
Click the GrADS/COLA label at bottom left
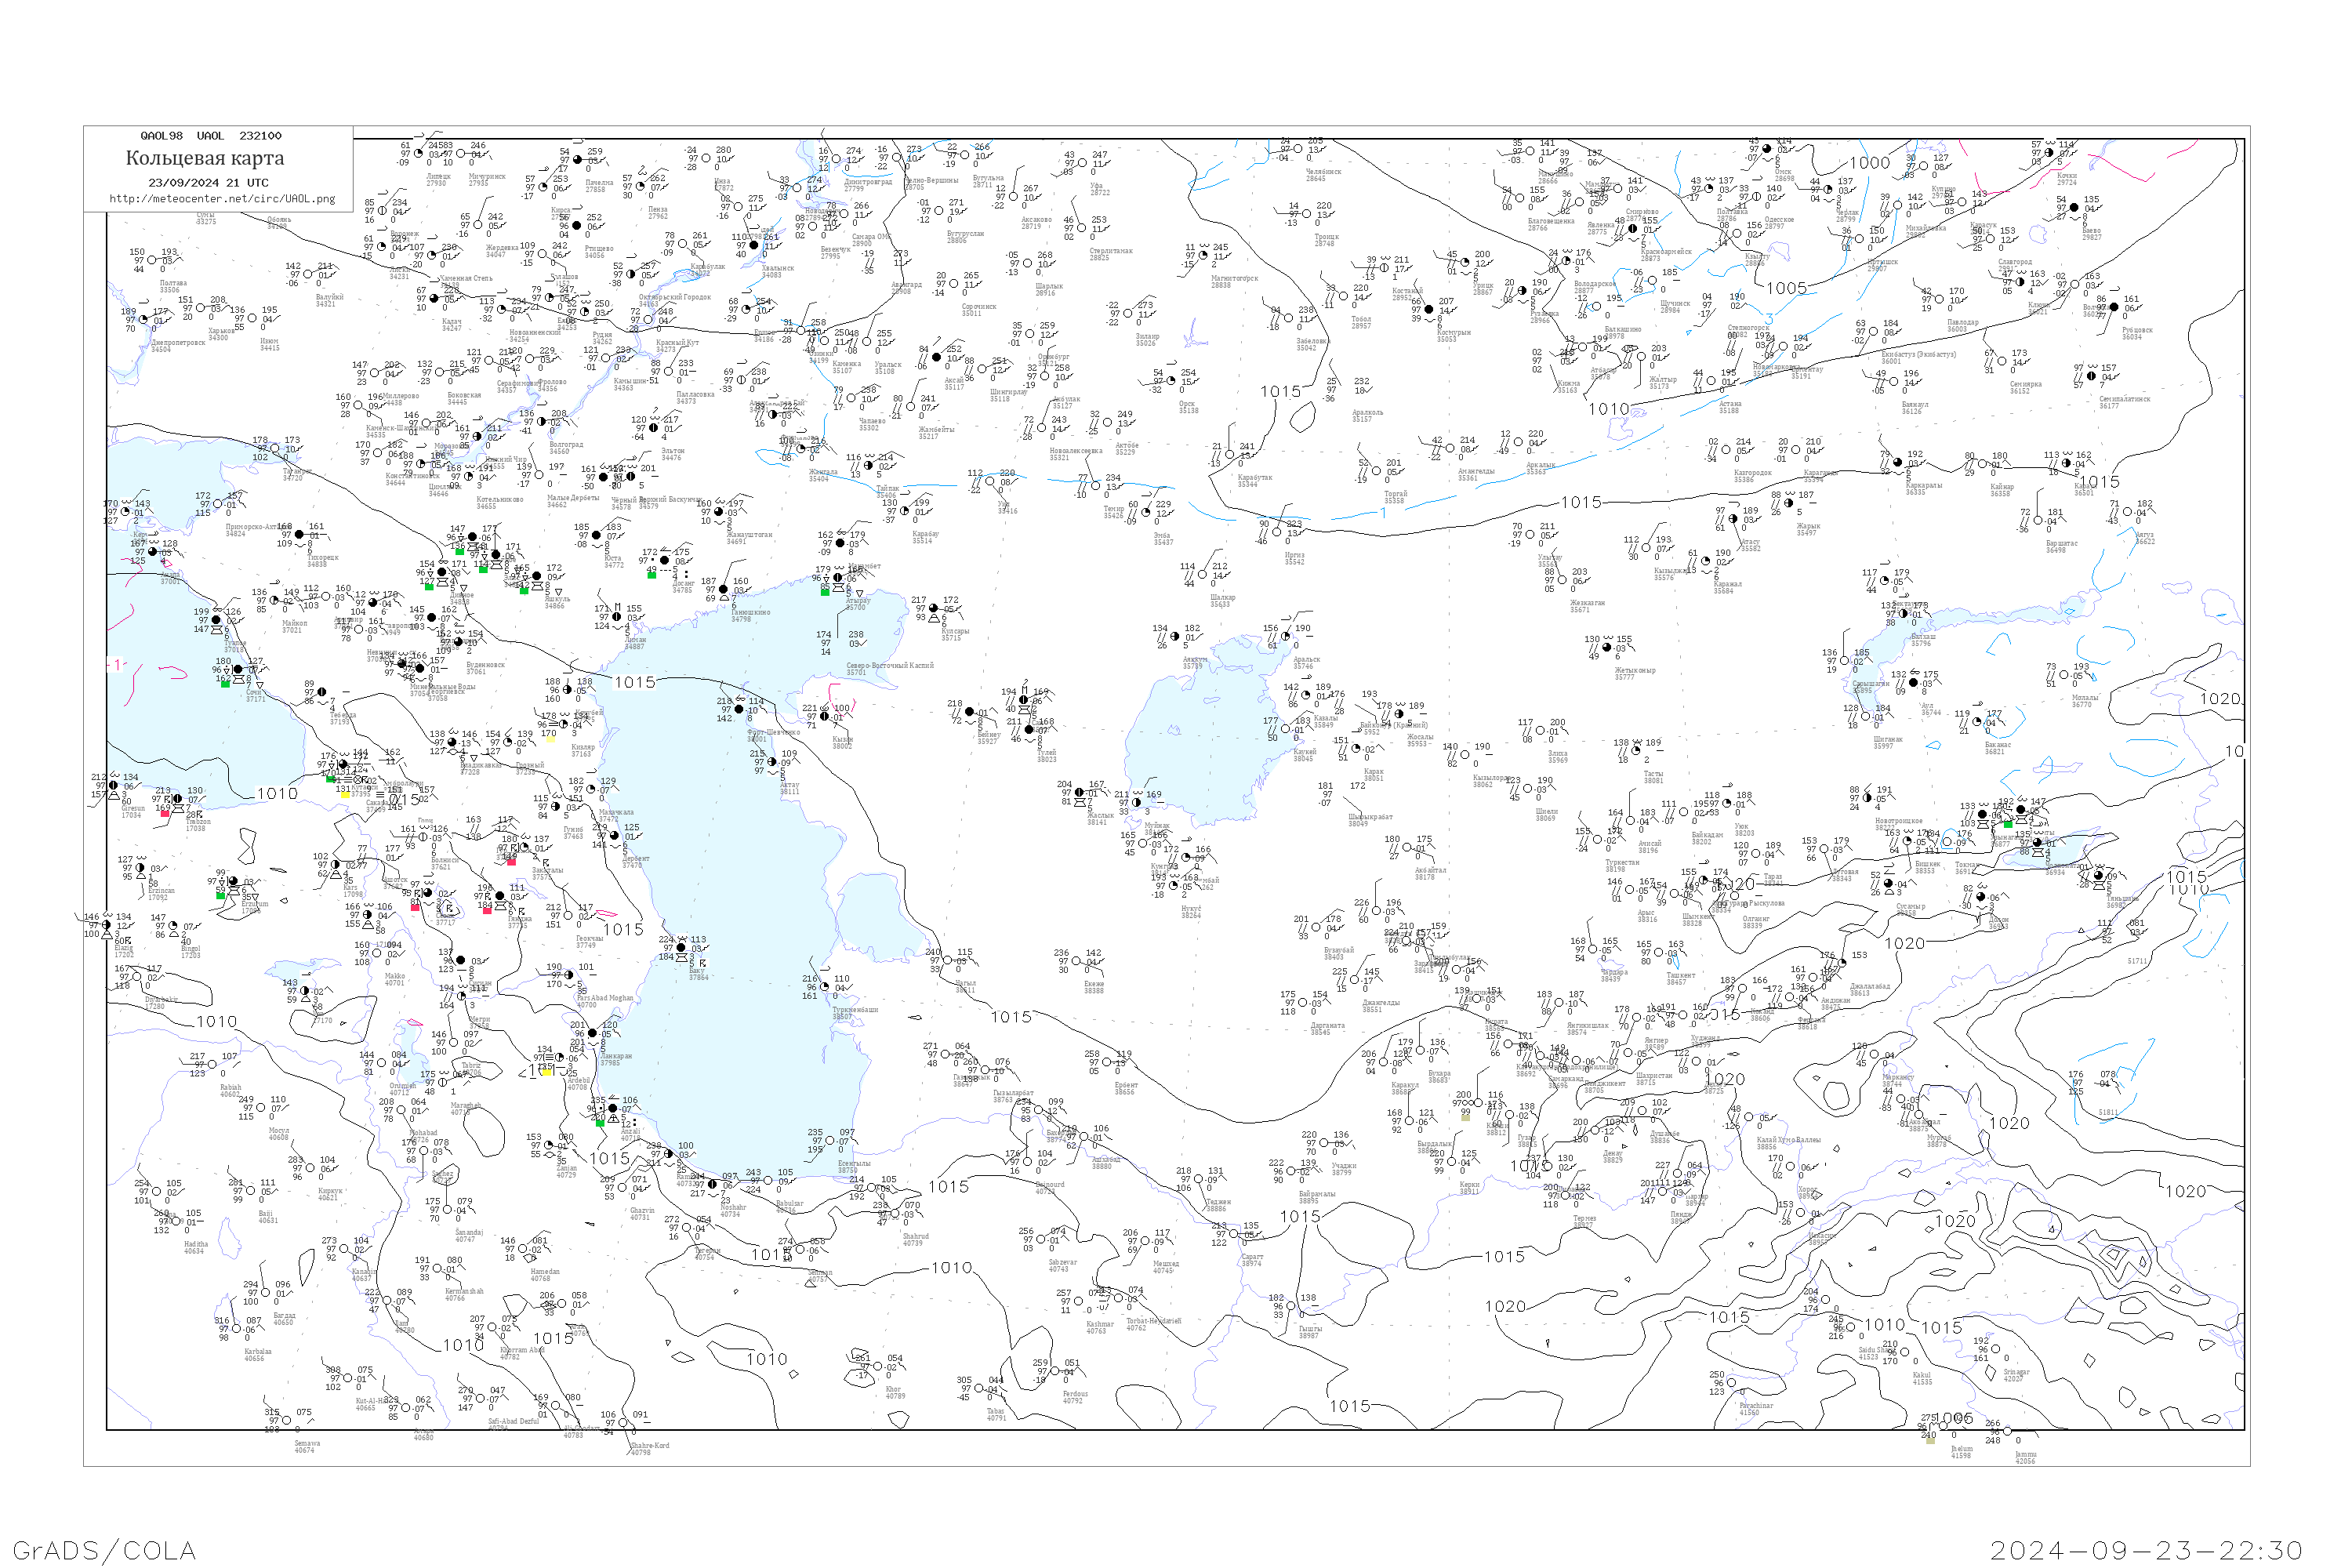(104, 1550)
